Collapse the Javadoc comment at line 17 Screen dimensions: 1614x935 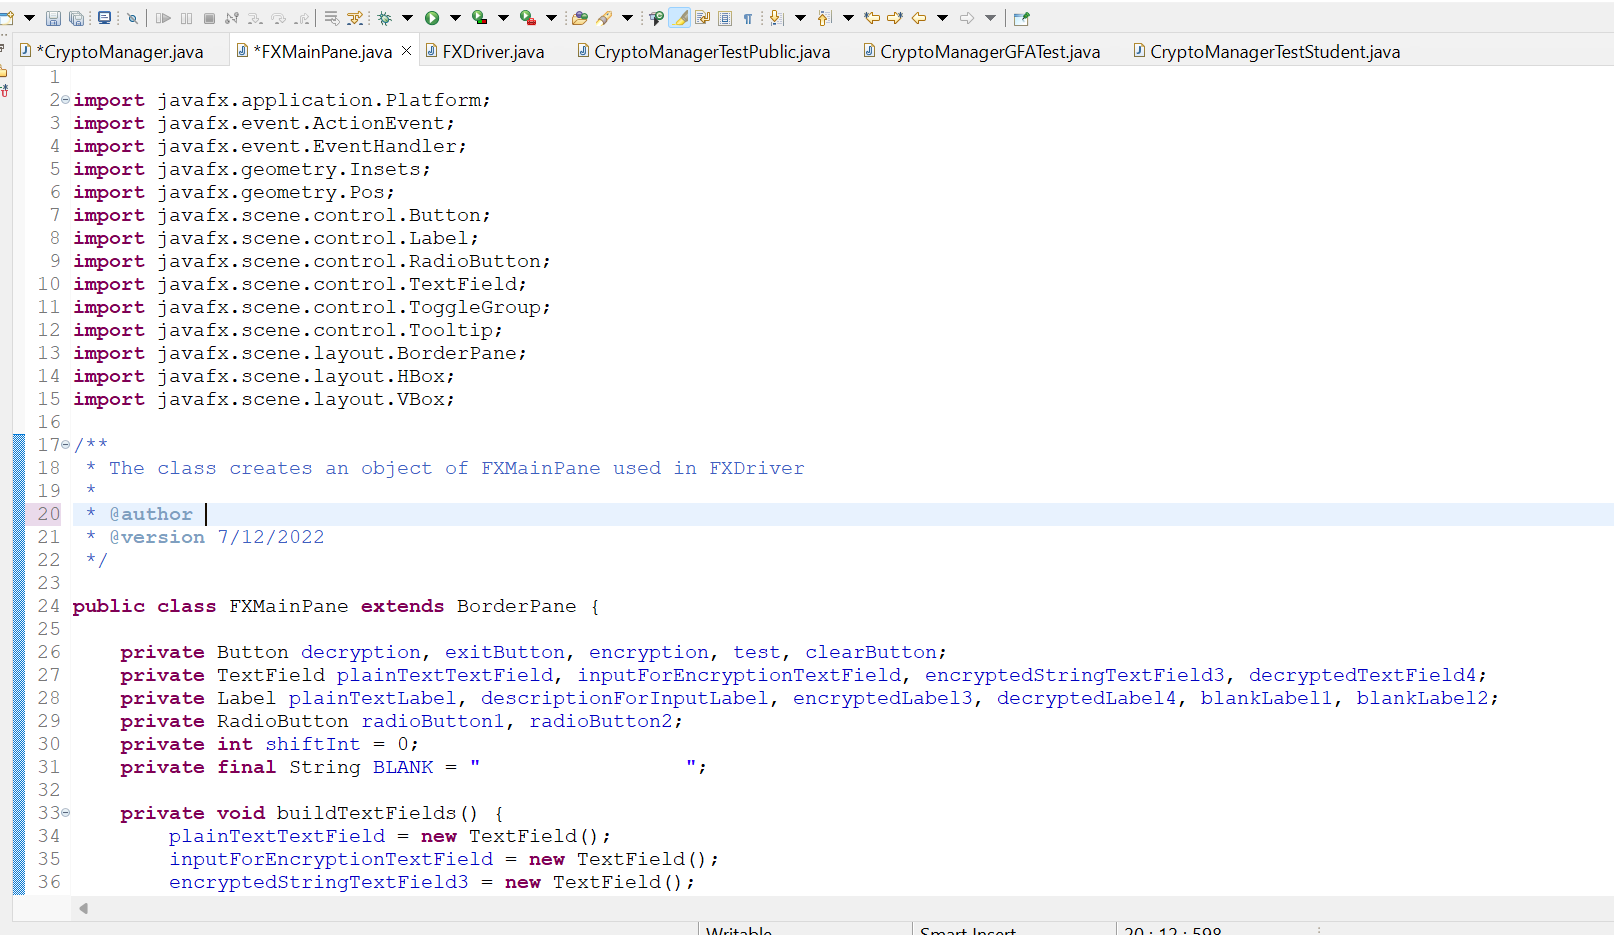point(65,445)
